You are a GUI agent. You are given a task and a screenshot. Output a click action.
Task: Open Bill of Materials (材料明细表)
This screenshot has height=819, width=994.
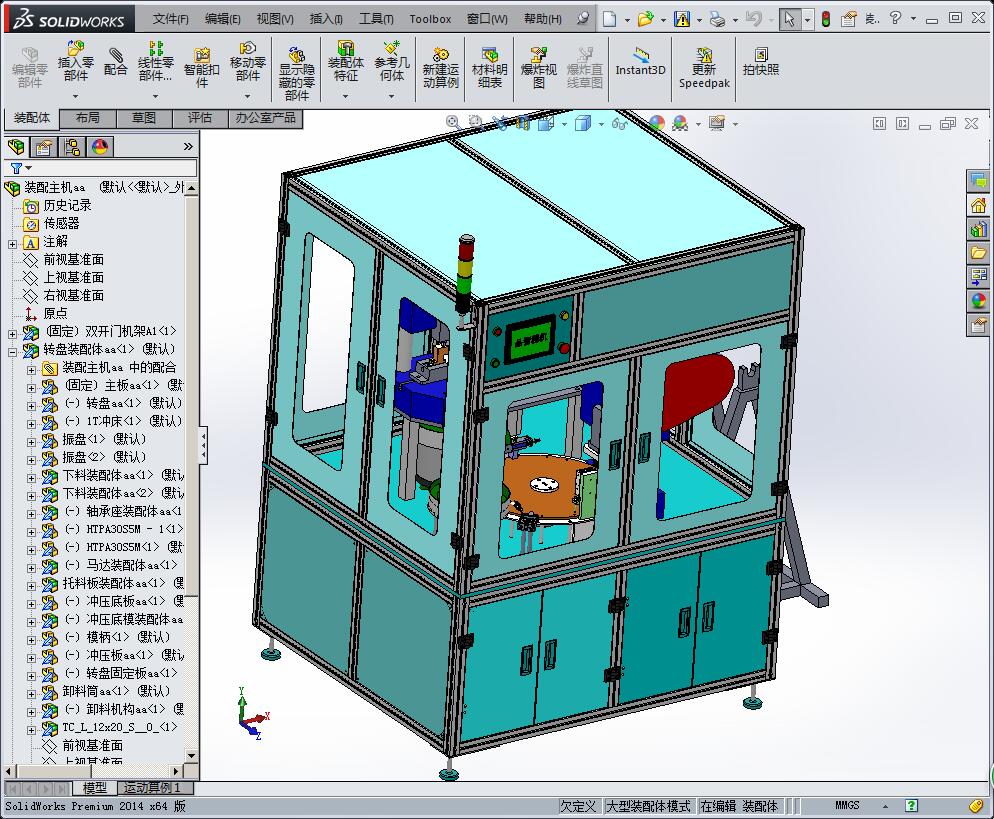click(x=489, y=68)
